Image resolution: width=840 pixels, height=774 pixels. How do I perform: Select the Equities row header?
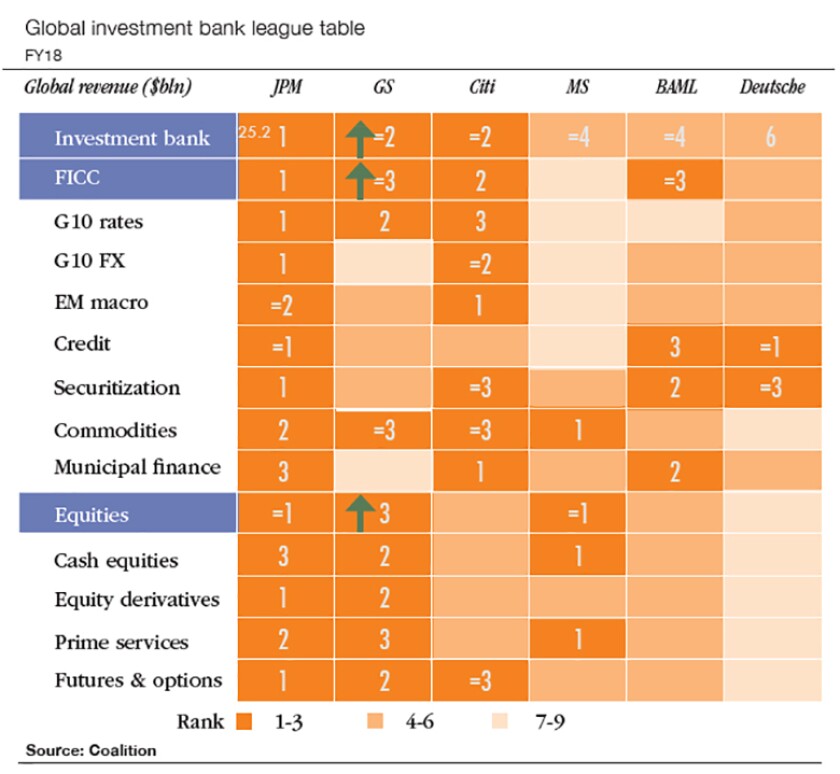click(x=128, y=513)
